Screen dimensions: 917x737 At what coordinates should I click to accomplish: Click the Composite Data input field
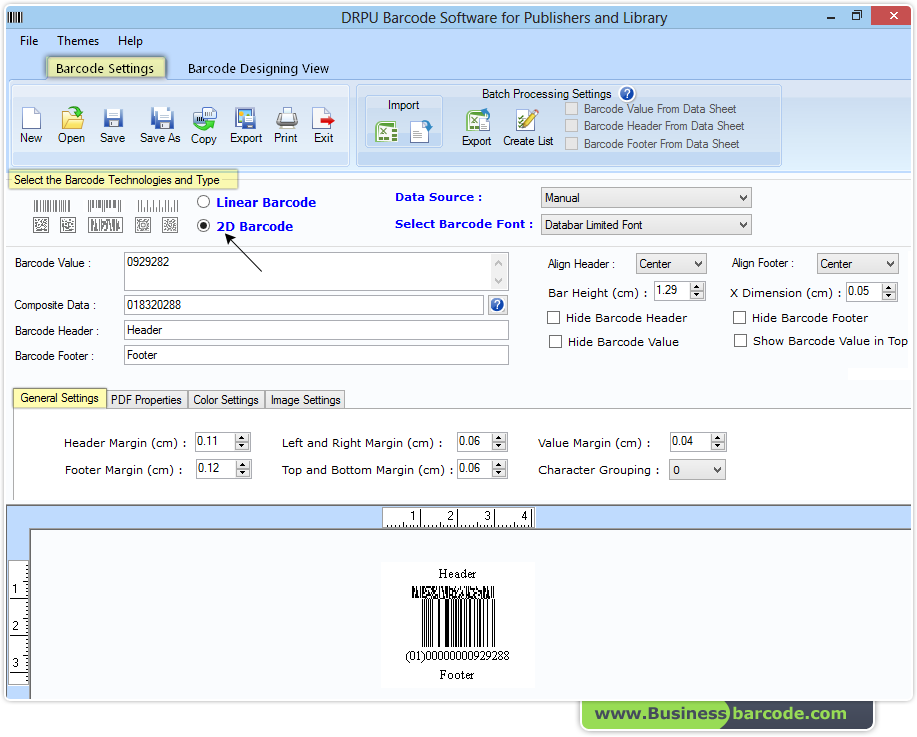[x=304, y=305]
